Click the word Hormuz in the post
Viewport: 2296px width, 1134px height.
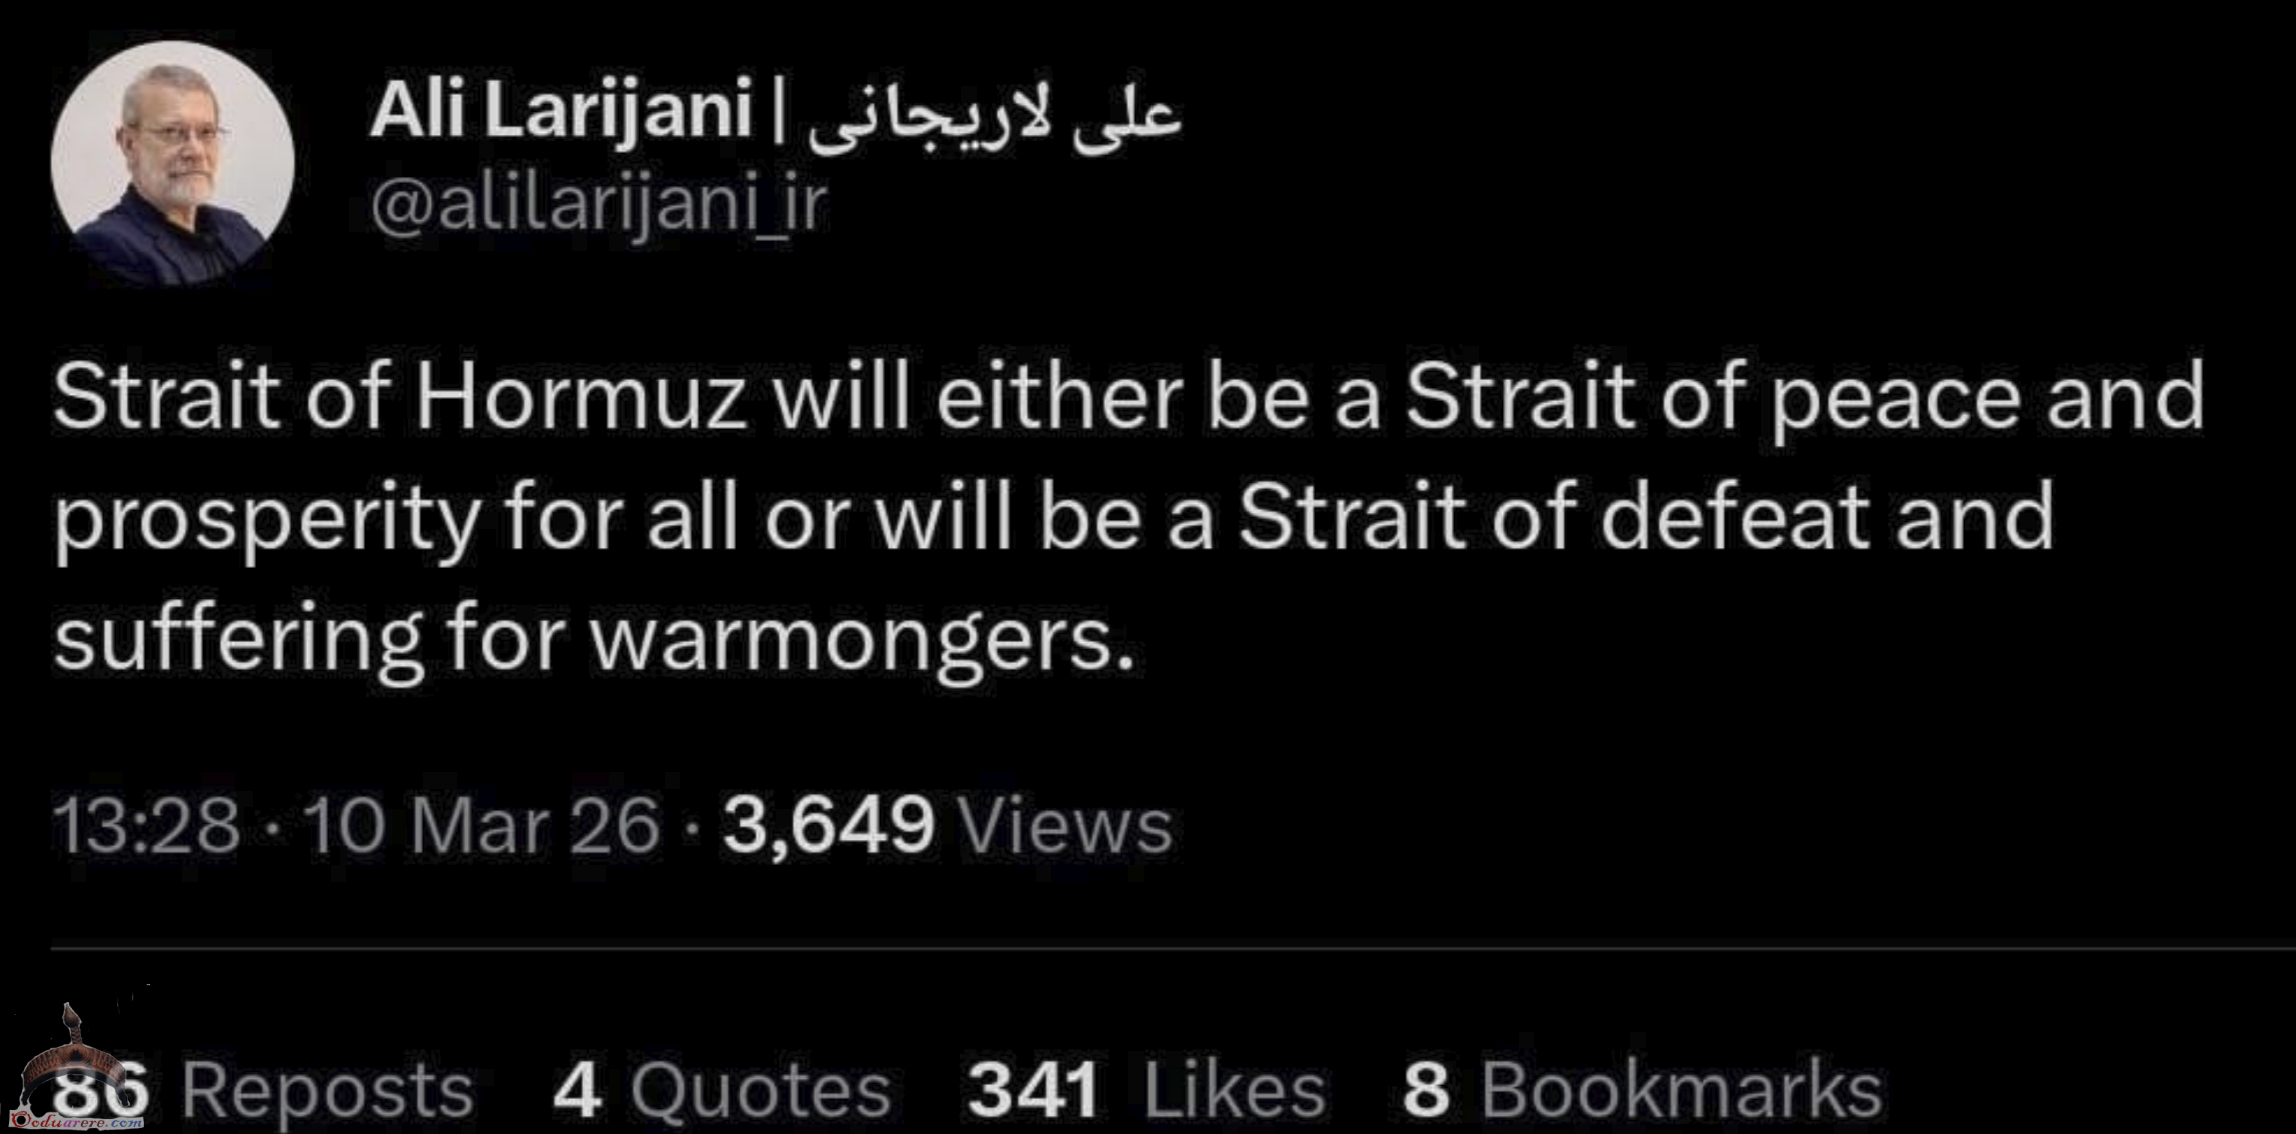(x=581, y=397)
